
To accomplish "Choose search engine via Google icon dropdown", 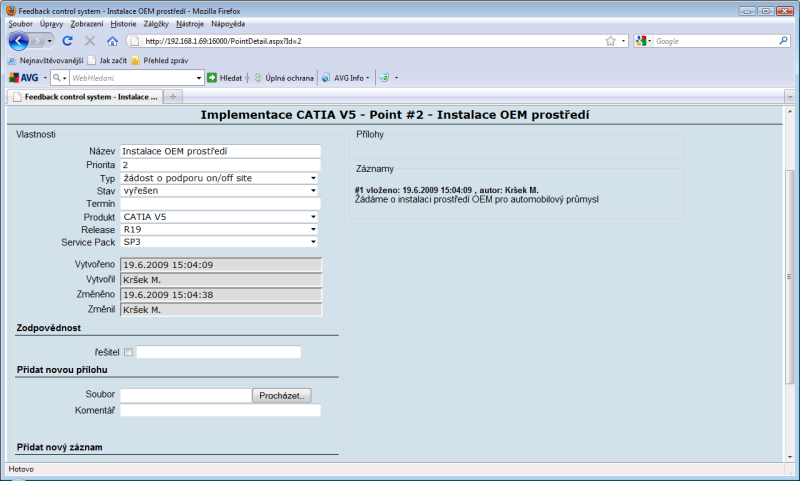I will click(643, 41).
